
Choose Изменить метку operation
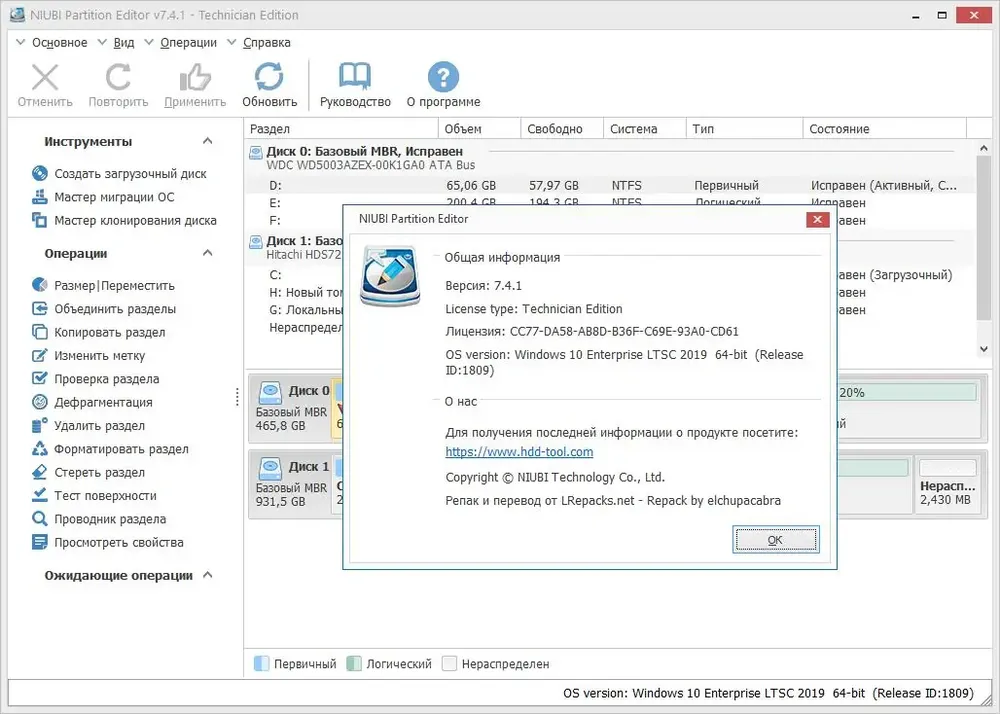pyautogui.click(x=88, y=356)
